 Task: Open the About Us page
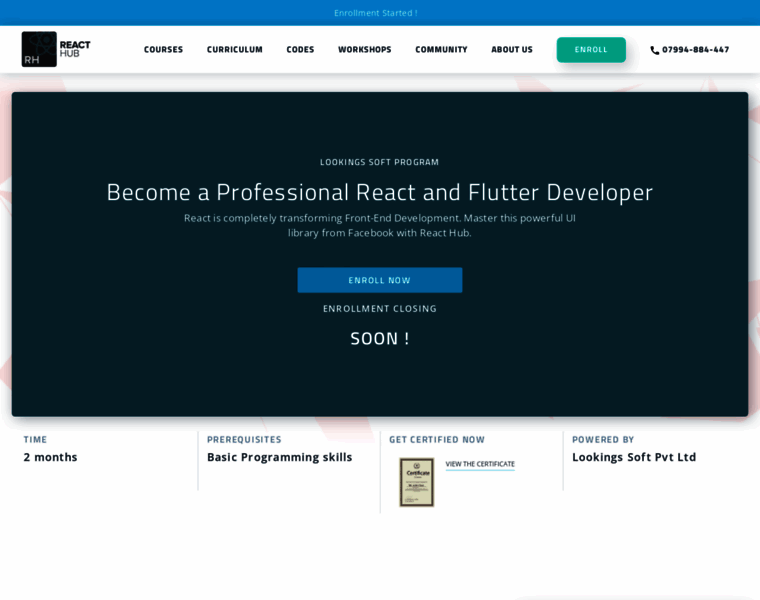click(x=512, y=49)
